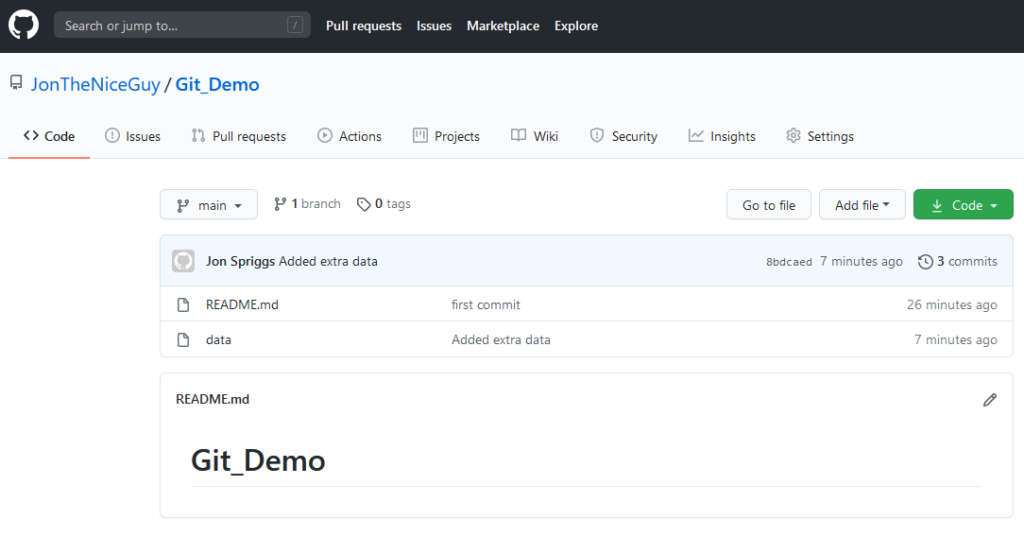Image resolution: width=1024 pixels, height=537 pixels.
Task: Open Explore in top navigation
Action: point(576,26)
